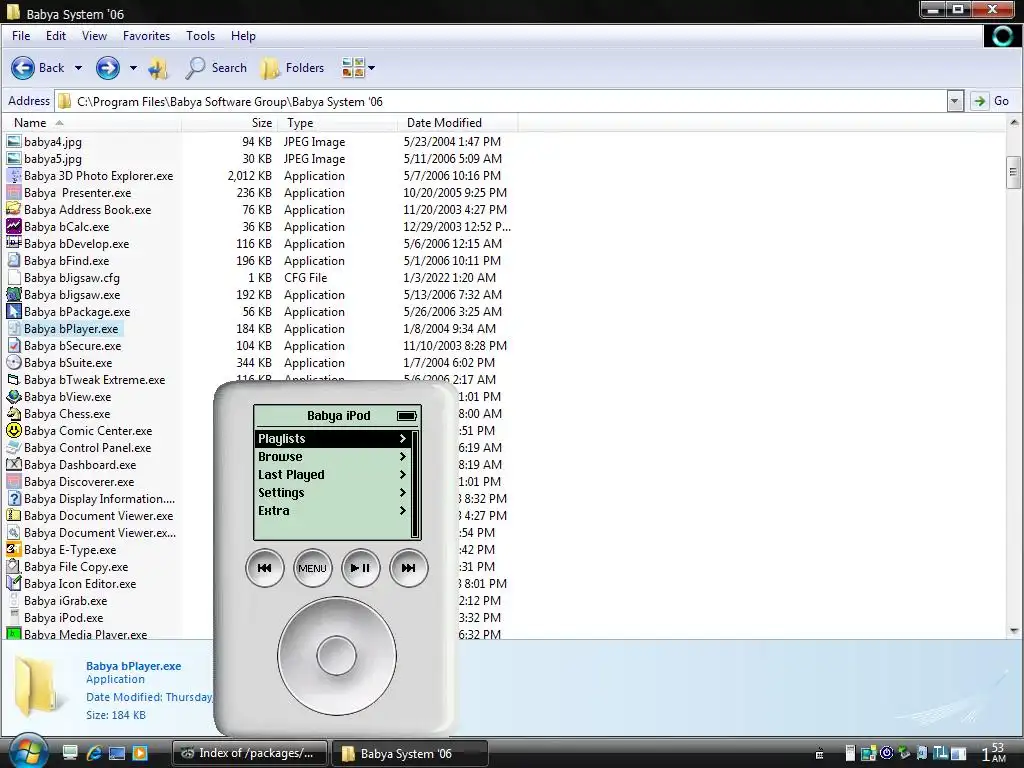The image size is (1024, 768).
Task: Select the babya4.jpg file icon
Action: (x=14, y=142)
